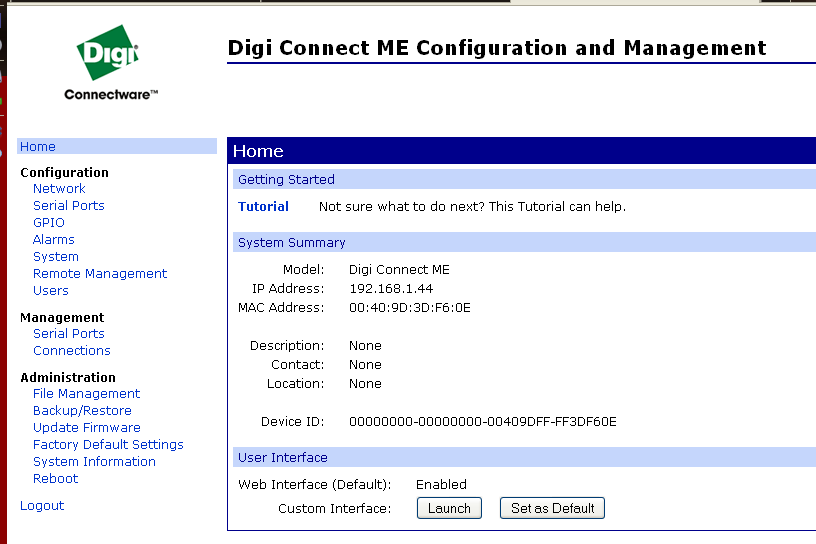
Task: Click the Management sidebar heading
Action: tap(62, 318)
